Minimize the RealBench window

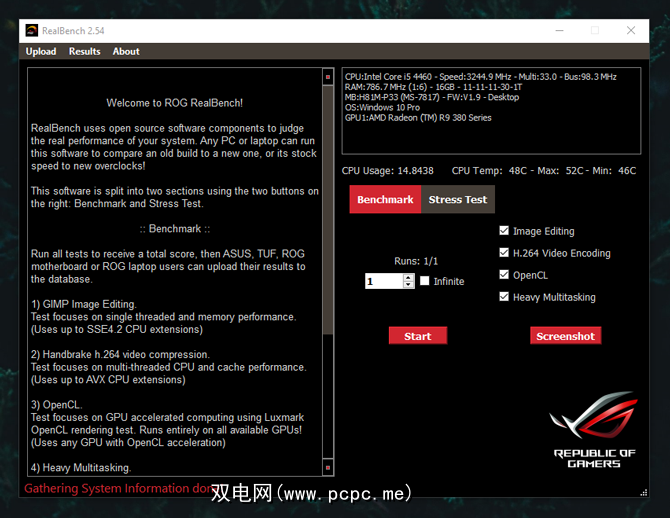[x=559, y=30]
